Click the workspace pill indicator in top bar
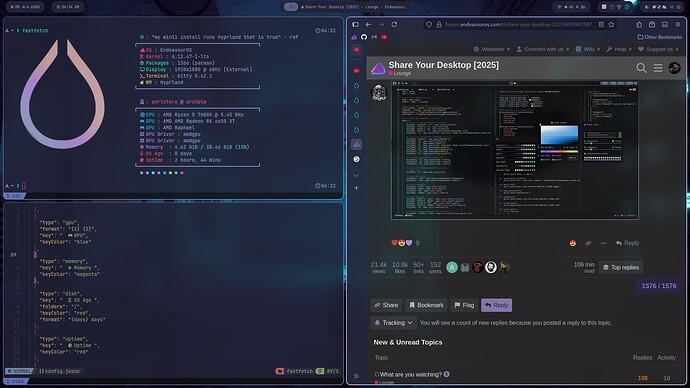The image size is (690, 388). [x=290, y=7]
